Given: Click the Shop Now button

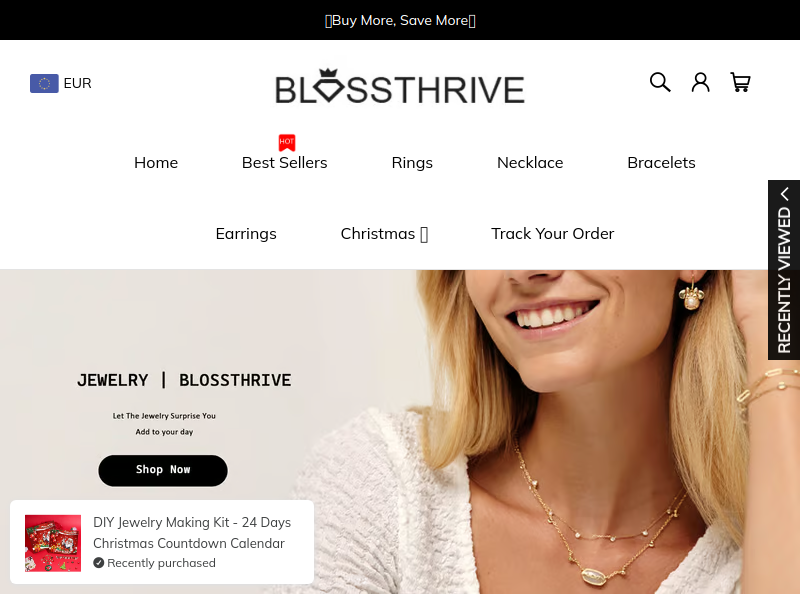Looking at the screenshot, I should pyautogui.click(x=163, y=470).
